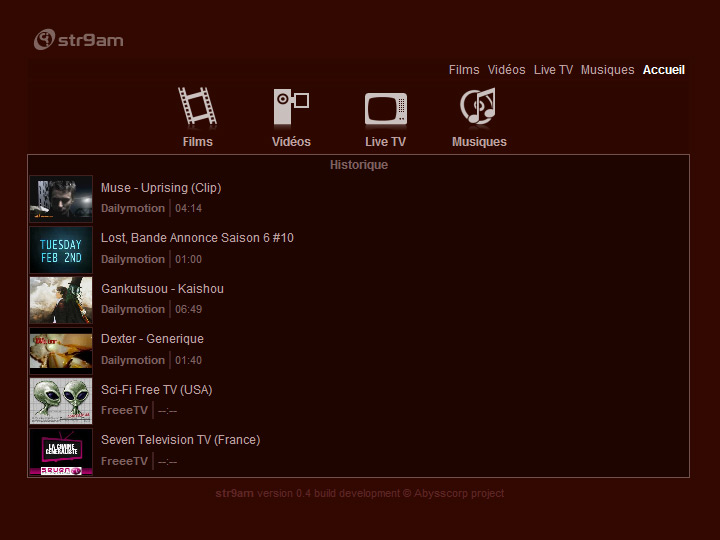This screenshot has width=720, height=540.
Task: Click the 01:00 duration text
Action: tap(188, 259)
